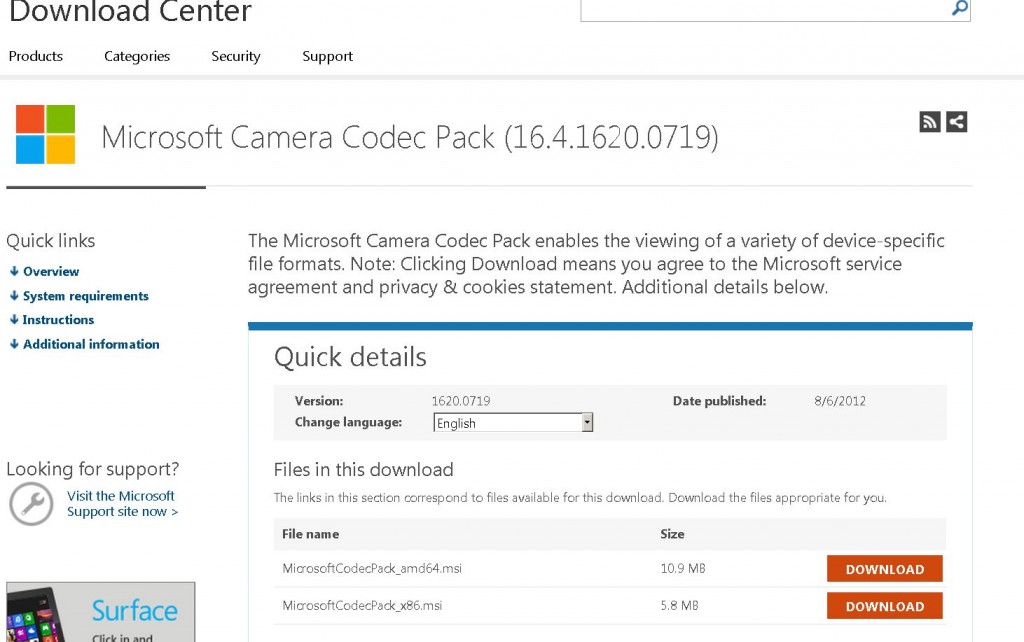
Task: Click the arrow icon beside Additional information
Action: point(14,344)
